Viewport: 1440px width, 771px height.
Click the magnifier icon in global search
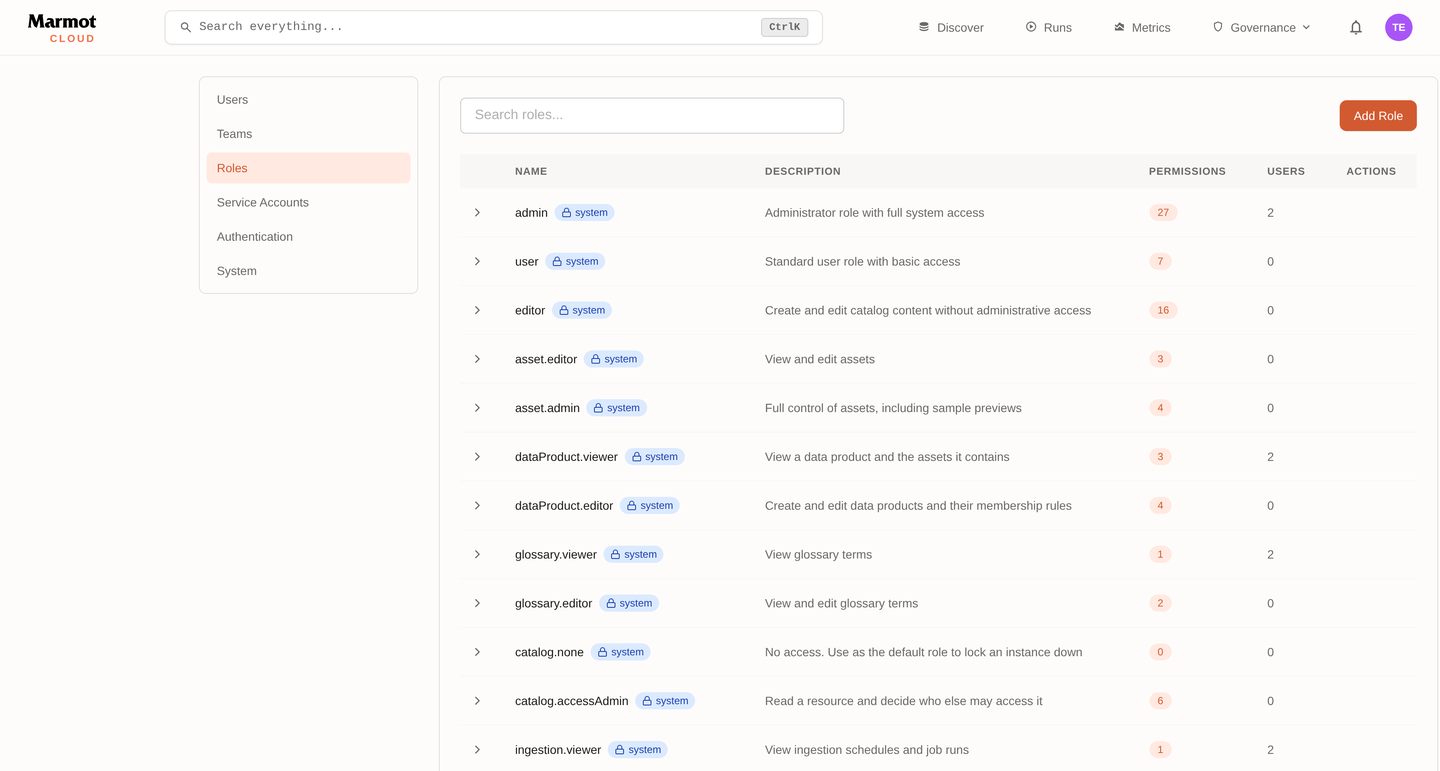(x=185, y=28)
